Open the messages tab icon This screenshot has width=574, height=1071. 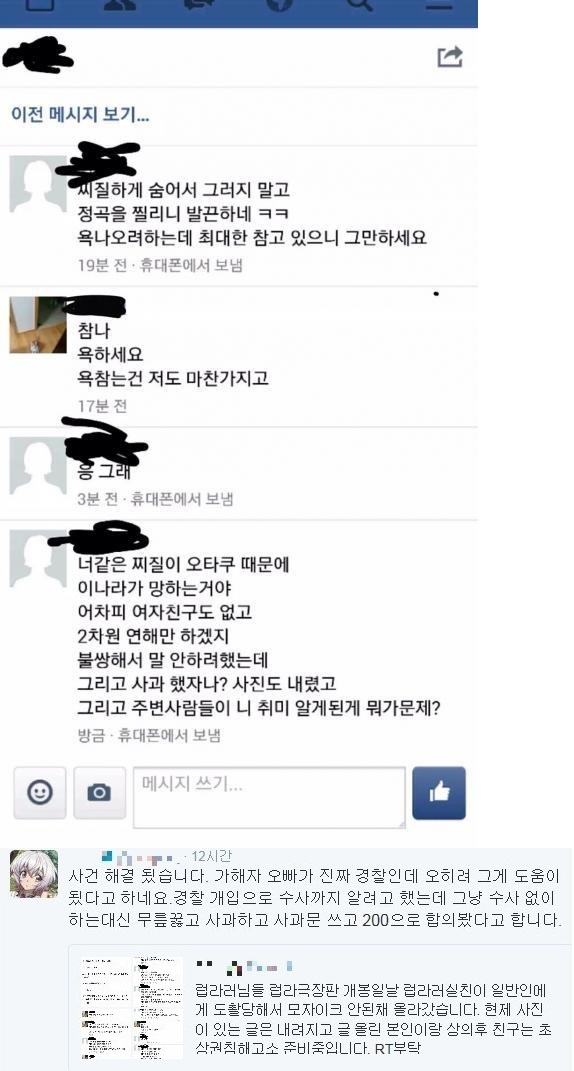[x=200, y=4]
